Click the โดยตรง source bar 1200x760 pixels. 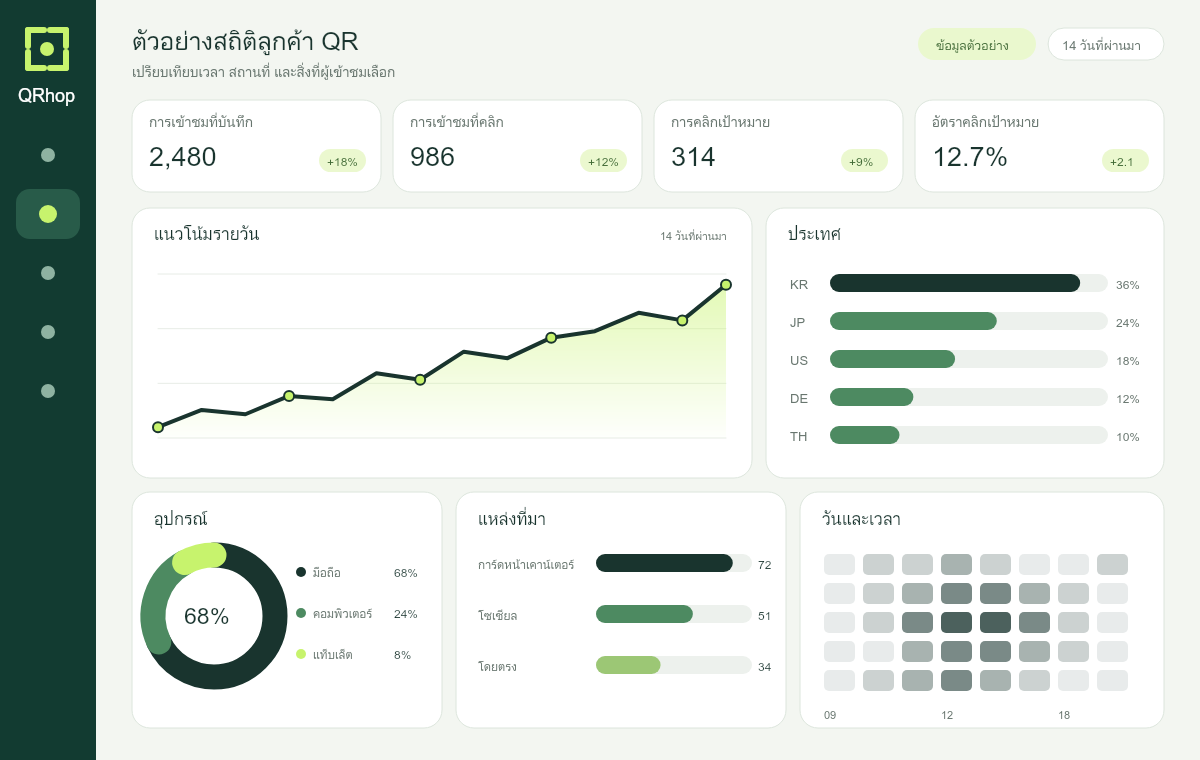(674, 665)
